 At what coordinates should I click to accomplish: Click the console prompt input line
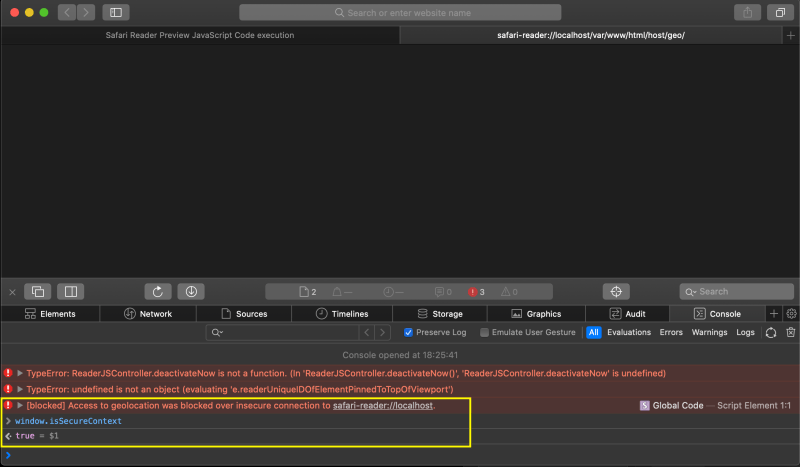coord(400,455)
